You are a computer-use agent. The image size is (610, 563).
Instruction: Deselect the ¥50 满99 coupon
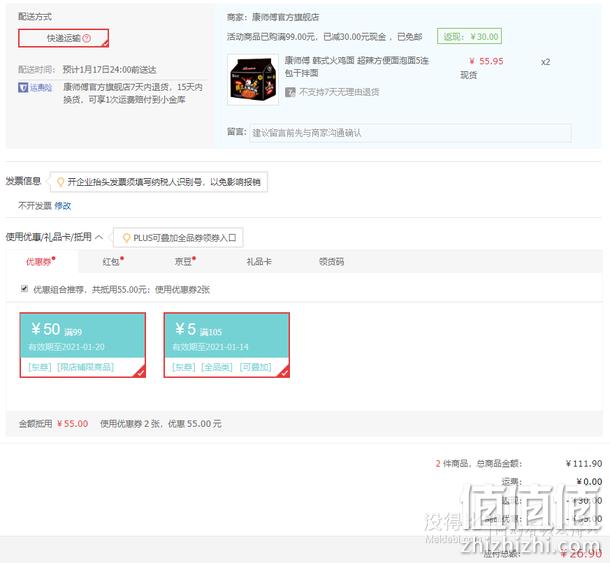(x=82, y=345)
